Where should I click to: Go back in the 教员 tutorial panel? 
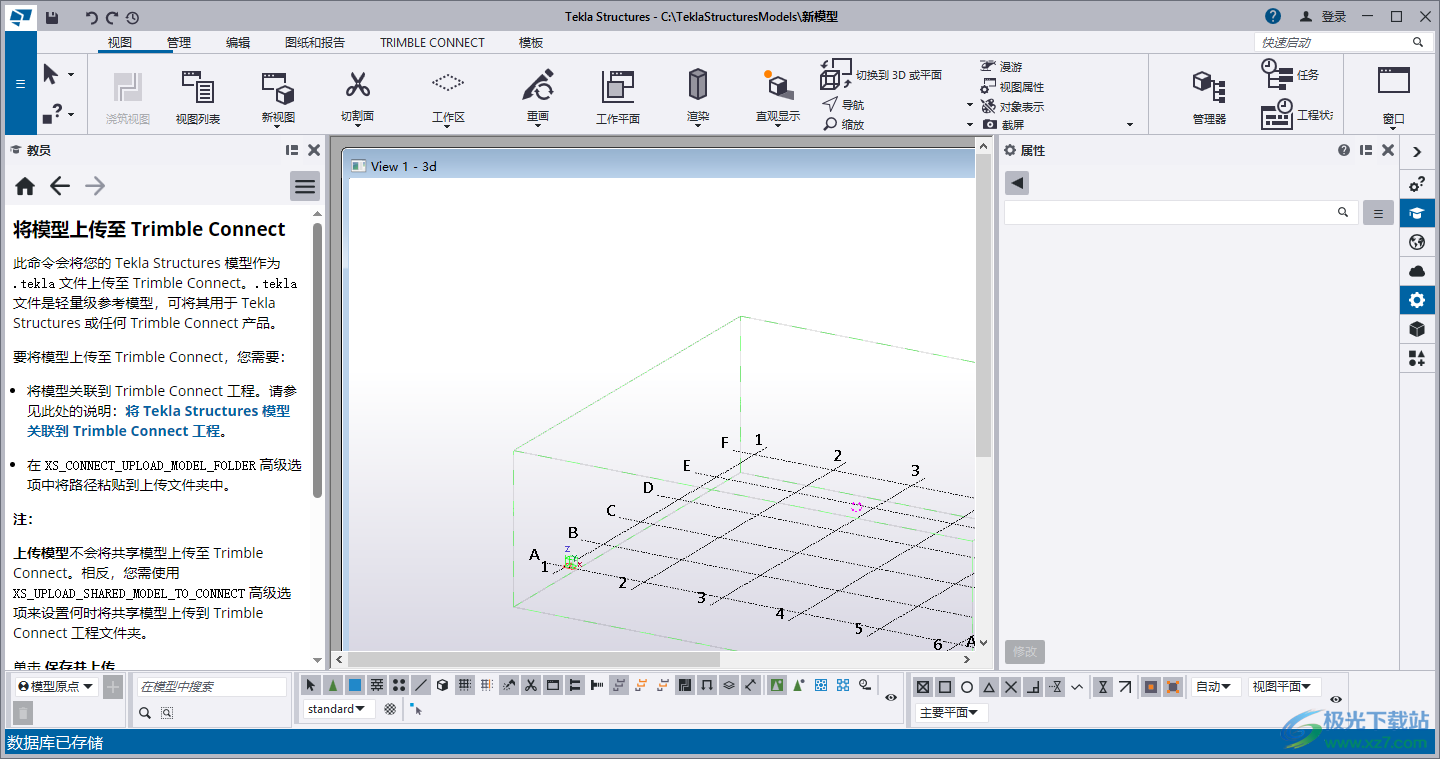60,185
